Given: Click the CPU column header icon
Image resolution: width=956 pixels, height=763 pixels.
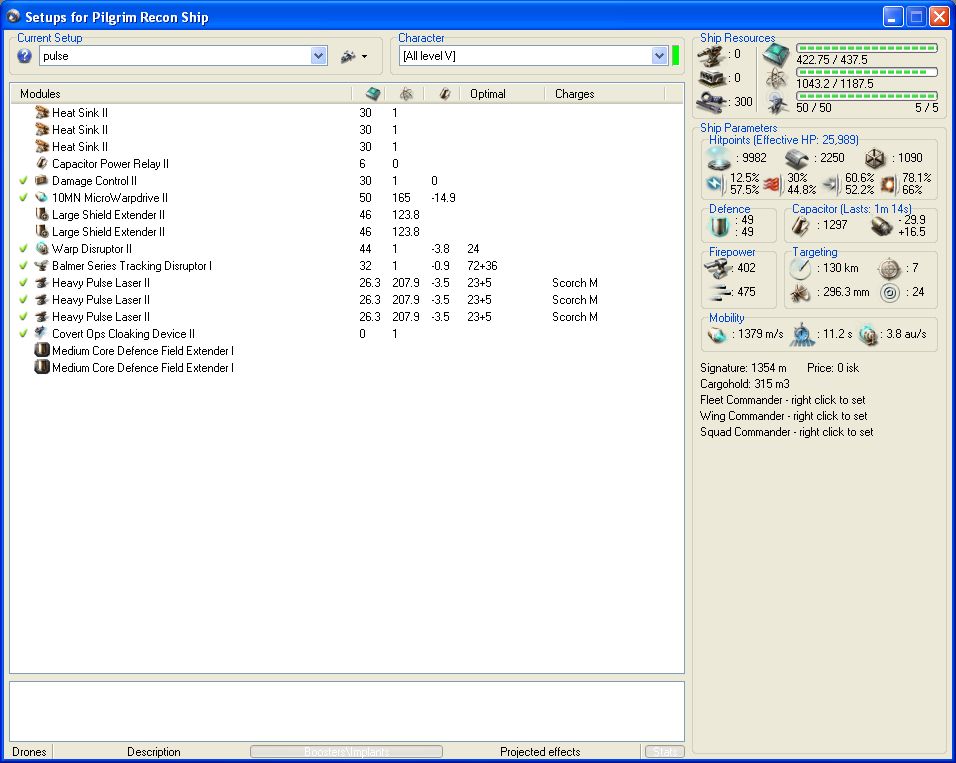Looking at the screenshot, I should pyautogui.click(x=373, y=94).
